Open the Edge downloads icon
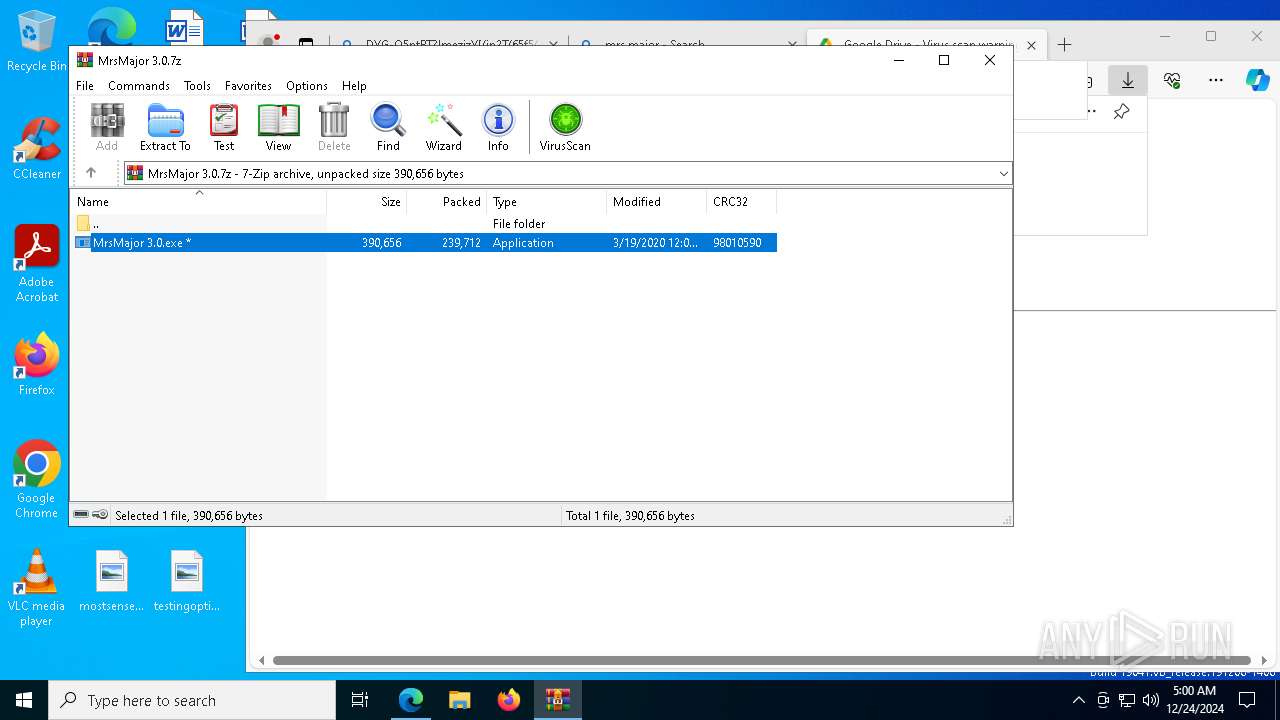 coord(1128,80)
